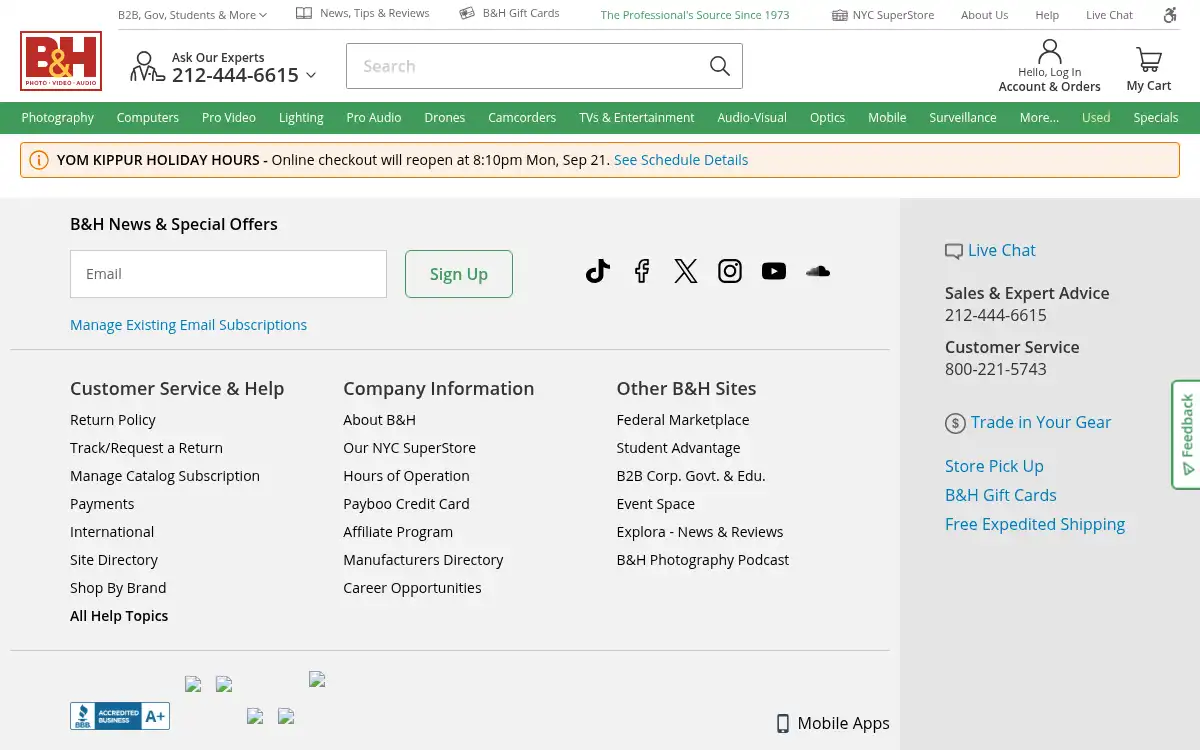Open Store Pick Up link
The image size is (1200, 750).
pos(994,466)
